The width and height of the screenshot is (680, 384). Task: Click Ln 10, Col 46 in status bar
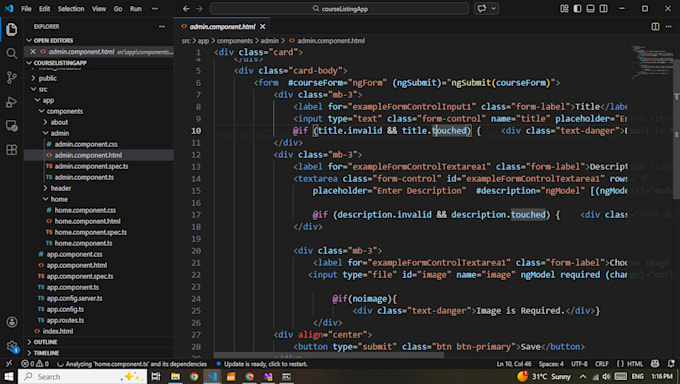pyautogui.click(x=513, y=364)
